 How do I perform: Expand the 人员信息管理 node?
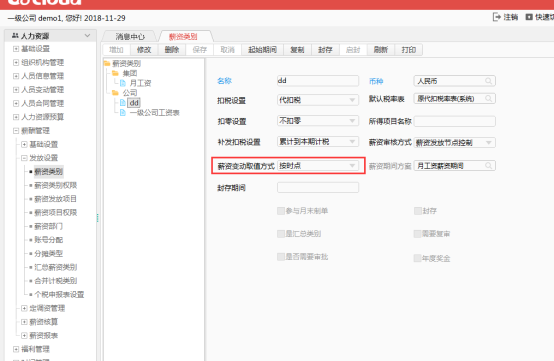click(16, 76)
